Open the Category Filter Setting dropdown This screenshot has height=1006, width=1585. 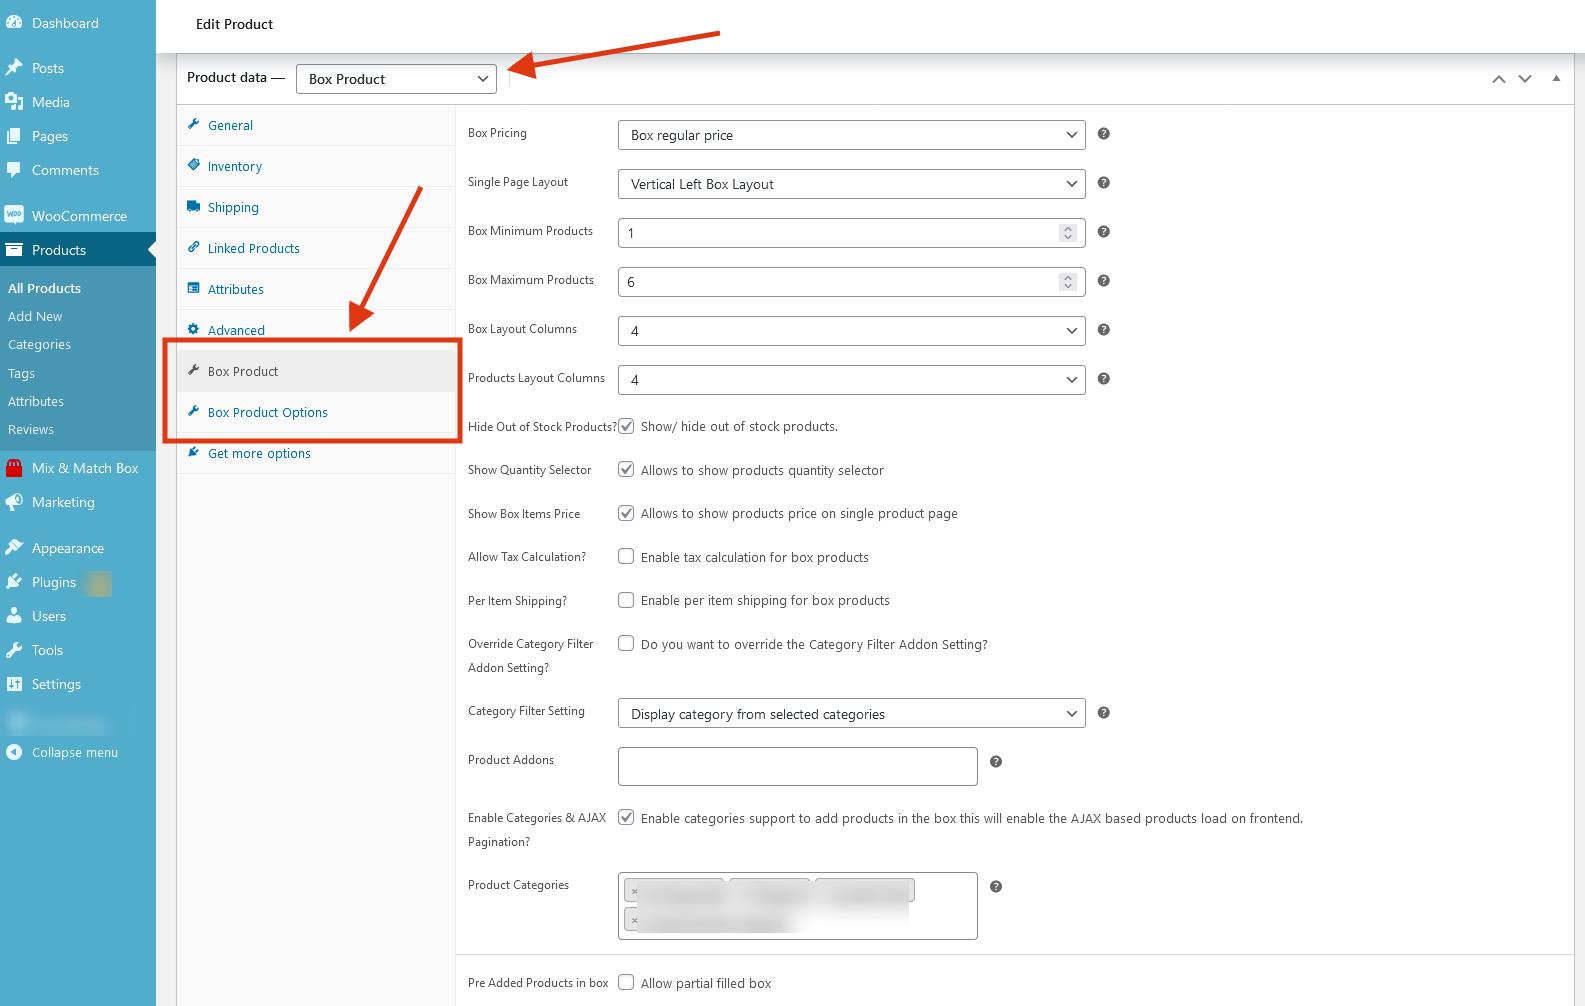852,714
